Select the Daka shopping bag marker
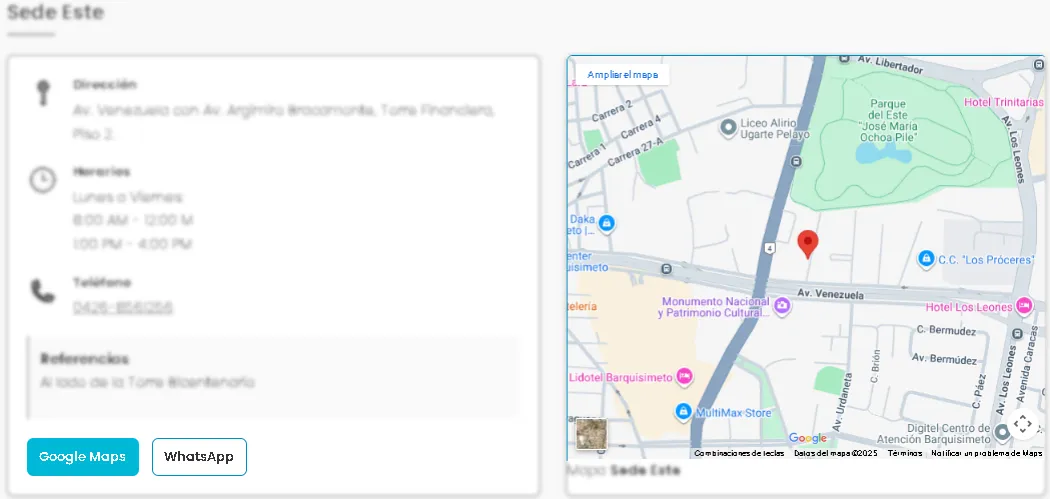This screenshot has height=499, width=1050. tap(607, 223)
